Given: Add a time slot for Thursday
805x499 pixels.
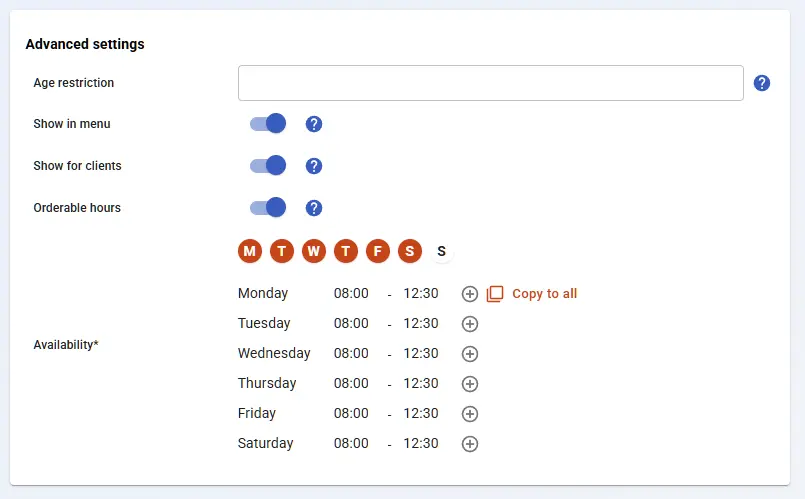Looking at the screenshot, I should (x=470, y=384).
